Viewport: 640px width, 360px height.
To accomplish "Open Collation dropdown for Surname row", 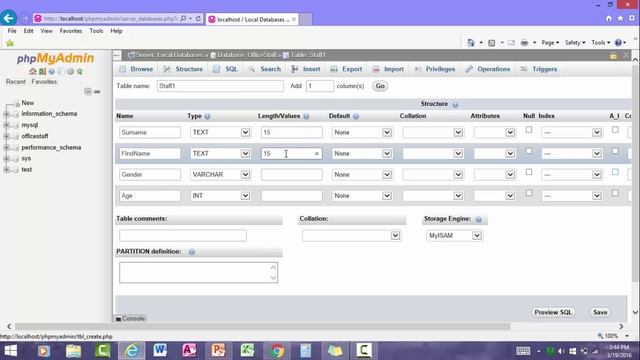I will click(x=433, y=133).
